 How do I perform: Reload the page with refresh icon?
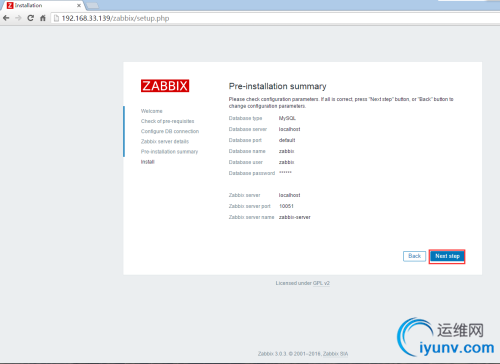pos(30,18)
